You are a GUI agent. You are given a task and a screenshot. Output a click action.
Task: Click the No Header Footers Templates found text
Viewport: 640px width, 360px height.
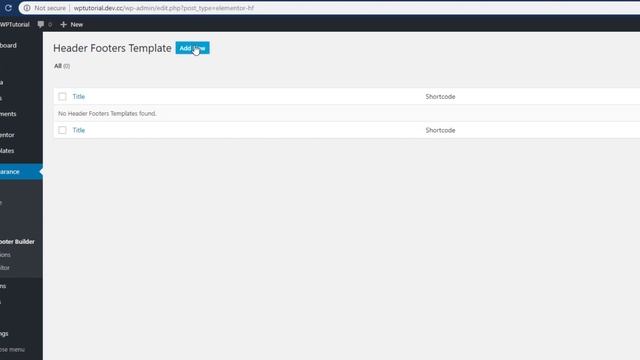point(107,113)
